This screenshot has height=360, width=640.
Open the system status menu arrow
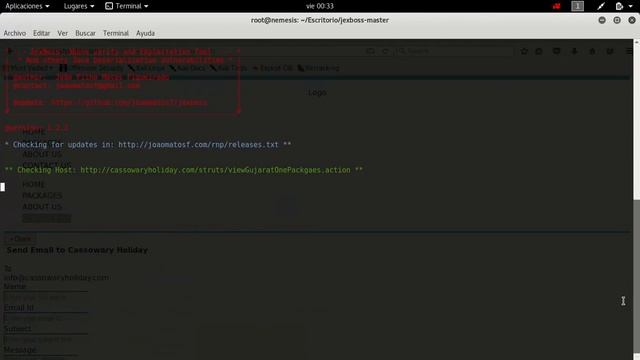(x=631, y=6)
